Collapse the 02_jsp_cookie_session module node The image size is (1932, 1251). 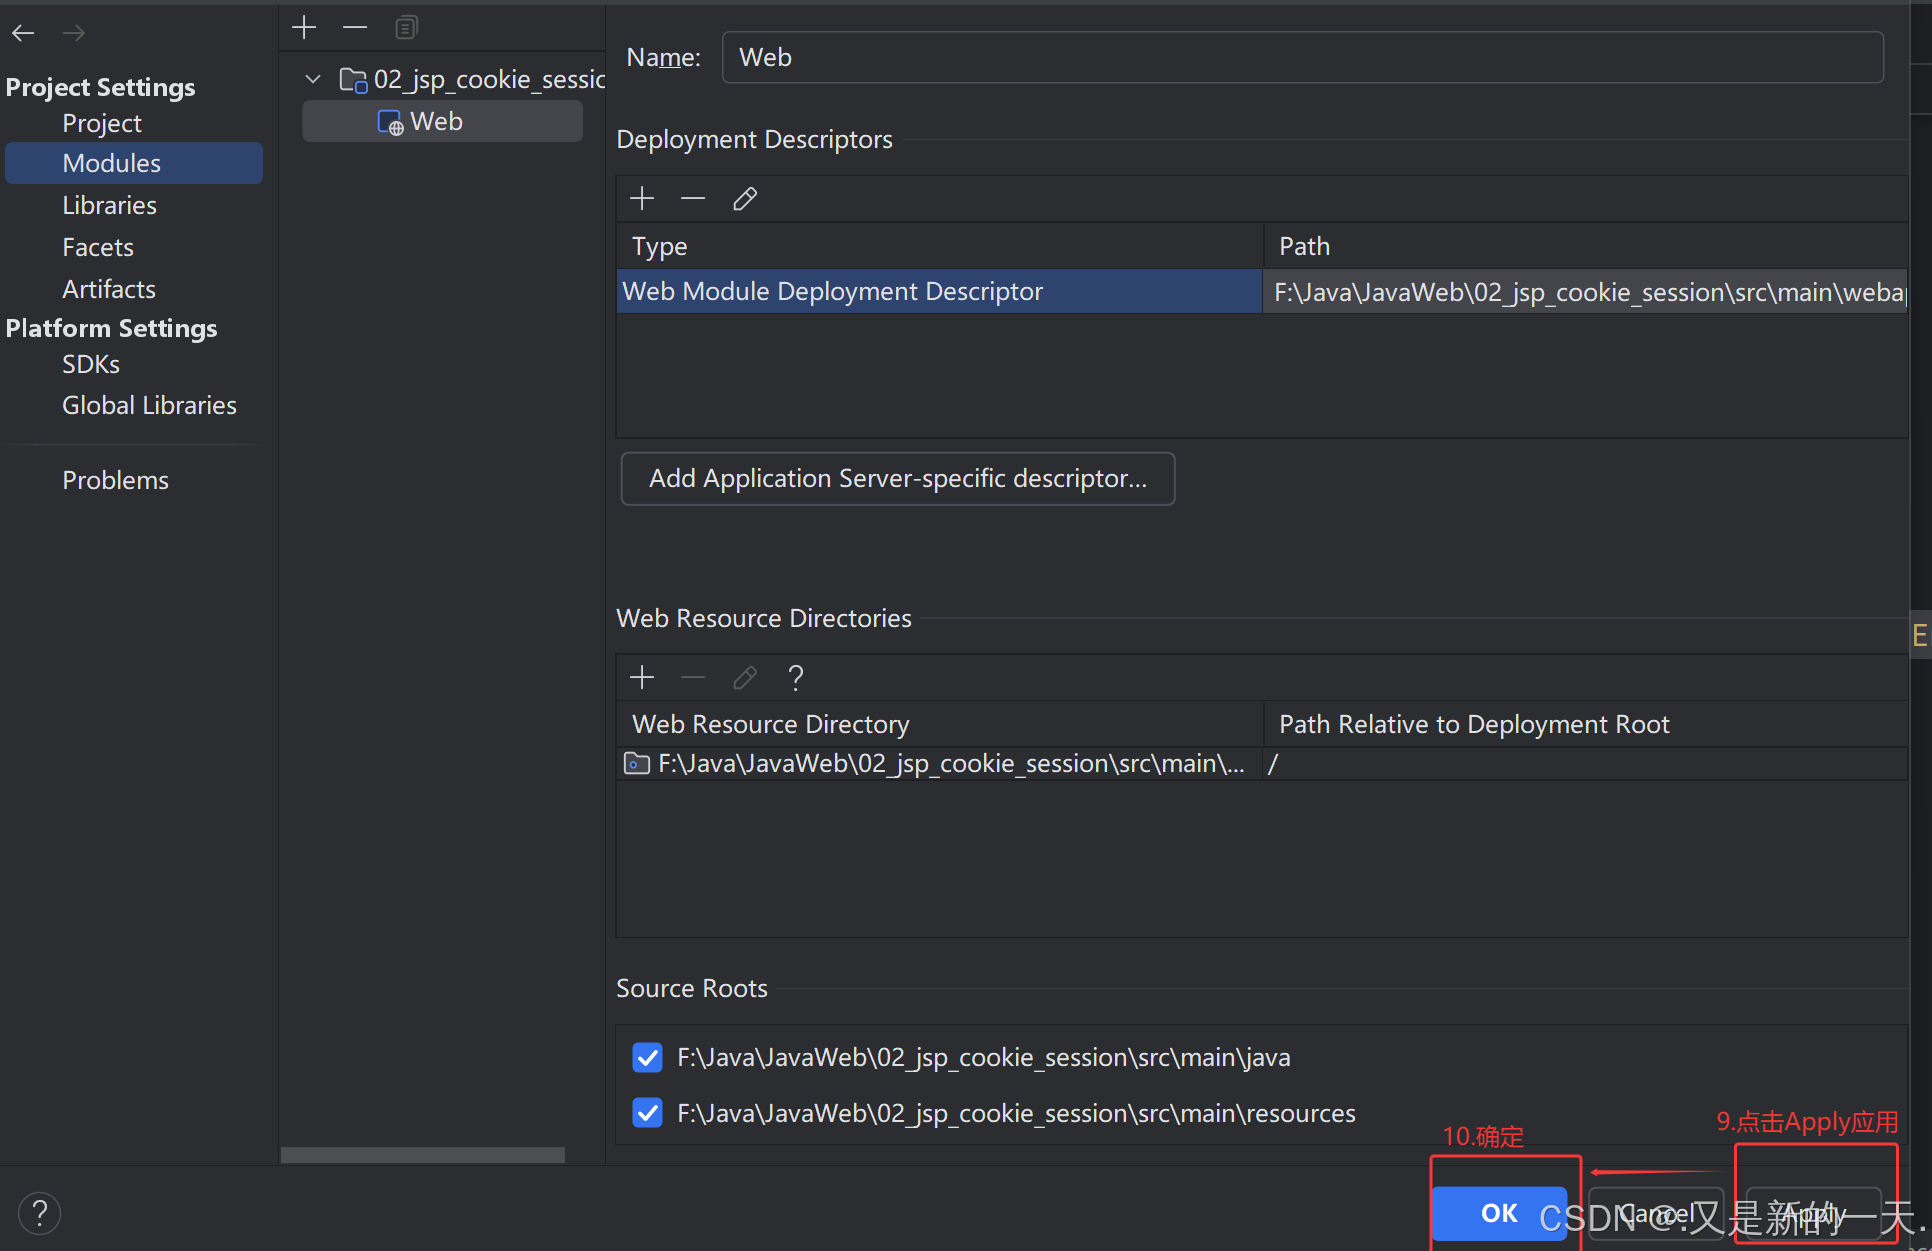[x=313, y=79]
